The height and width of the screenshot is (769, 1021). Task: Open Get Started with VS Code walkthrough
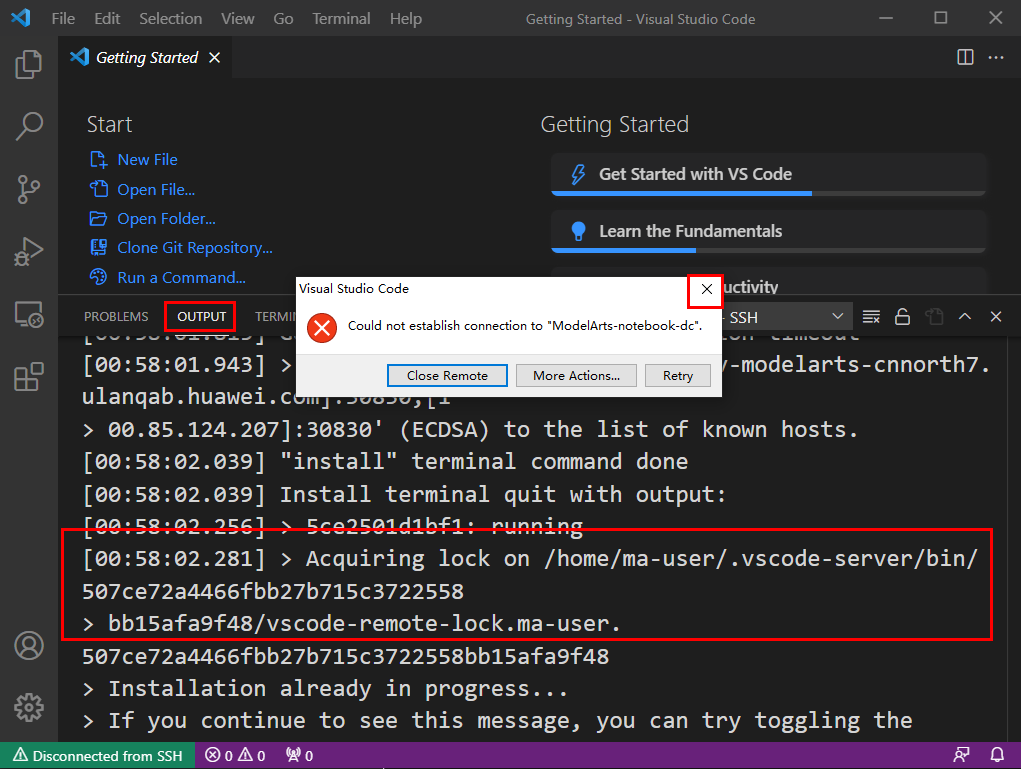768,175
